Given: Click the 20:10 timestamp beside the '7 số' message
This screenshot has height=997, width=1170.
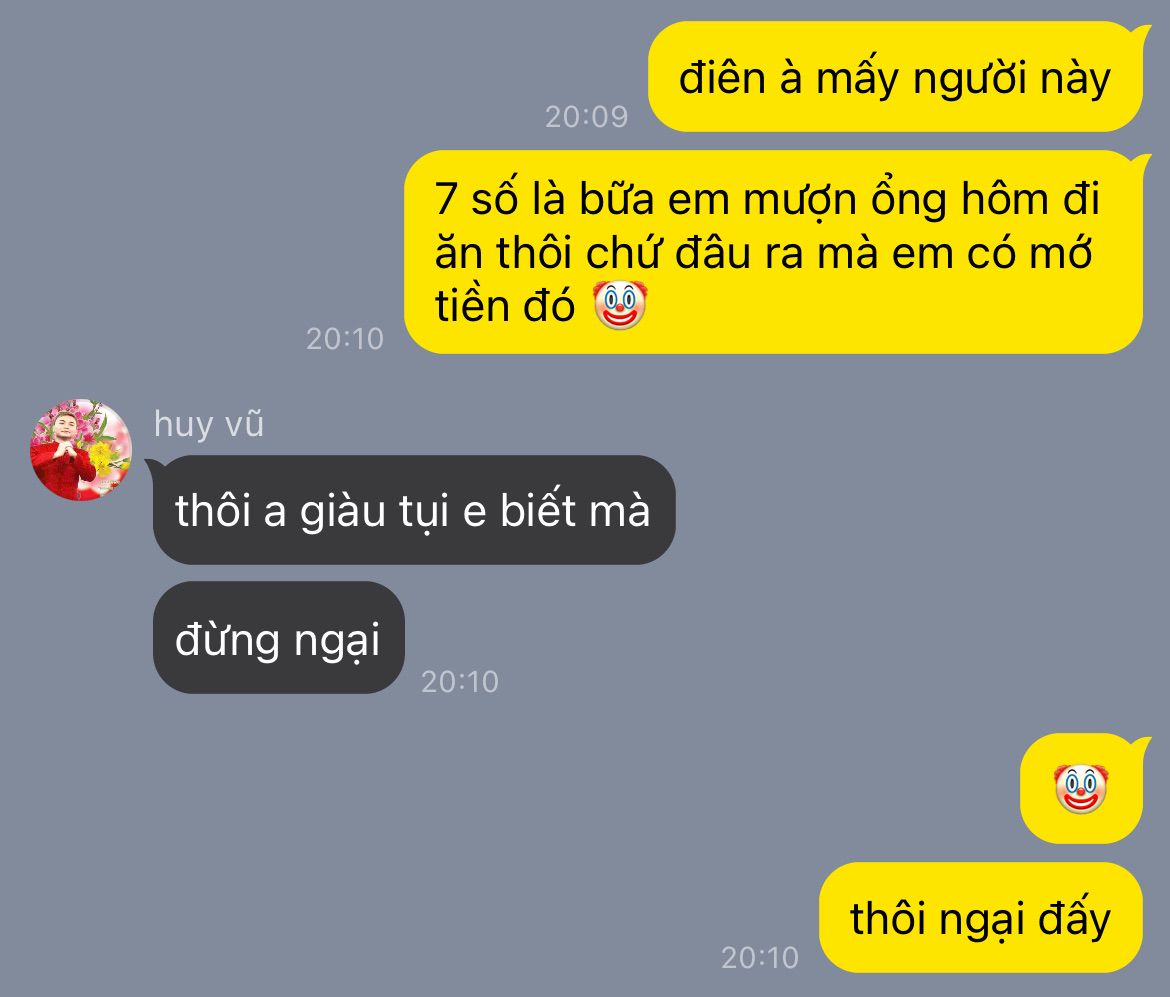Looking at the screenshot, I should (x=345, y=339).
